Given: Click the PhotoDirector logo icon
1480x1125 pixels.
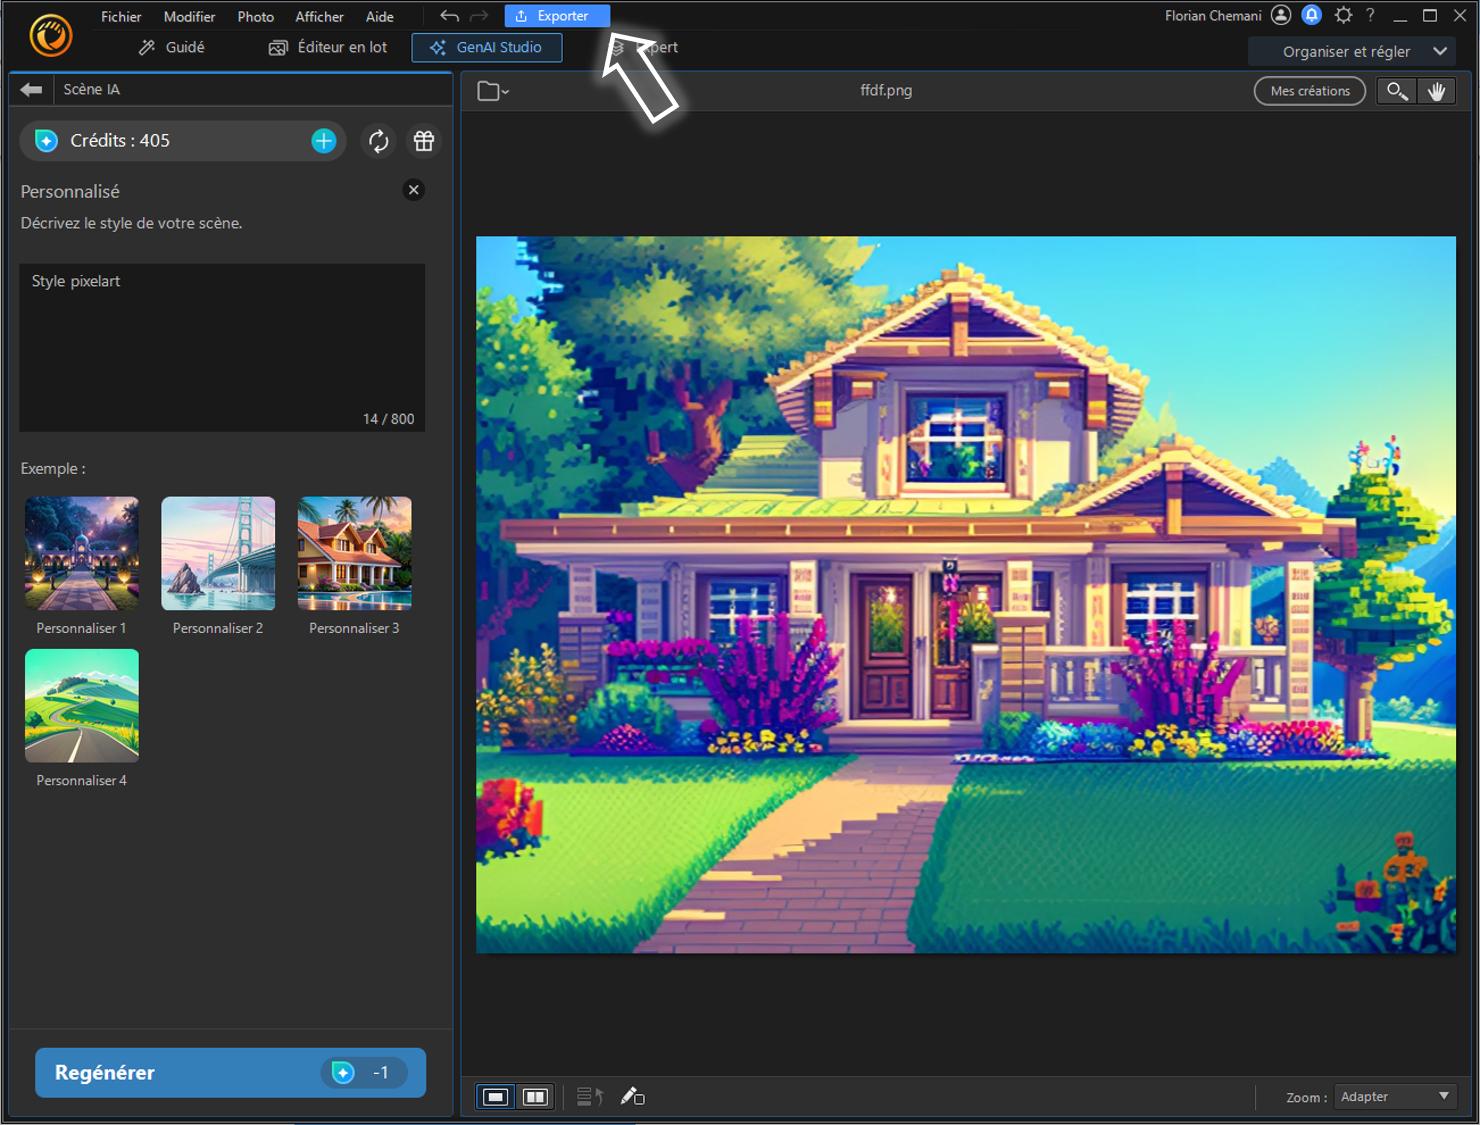Looking at the screenshot, I should (x=51, y=36).
